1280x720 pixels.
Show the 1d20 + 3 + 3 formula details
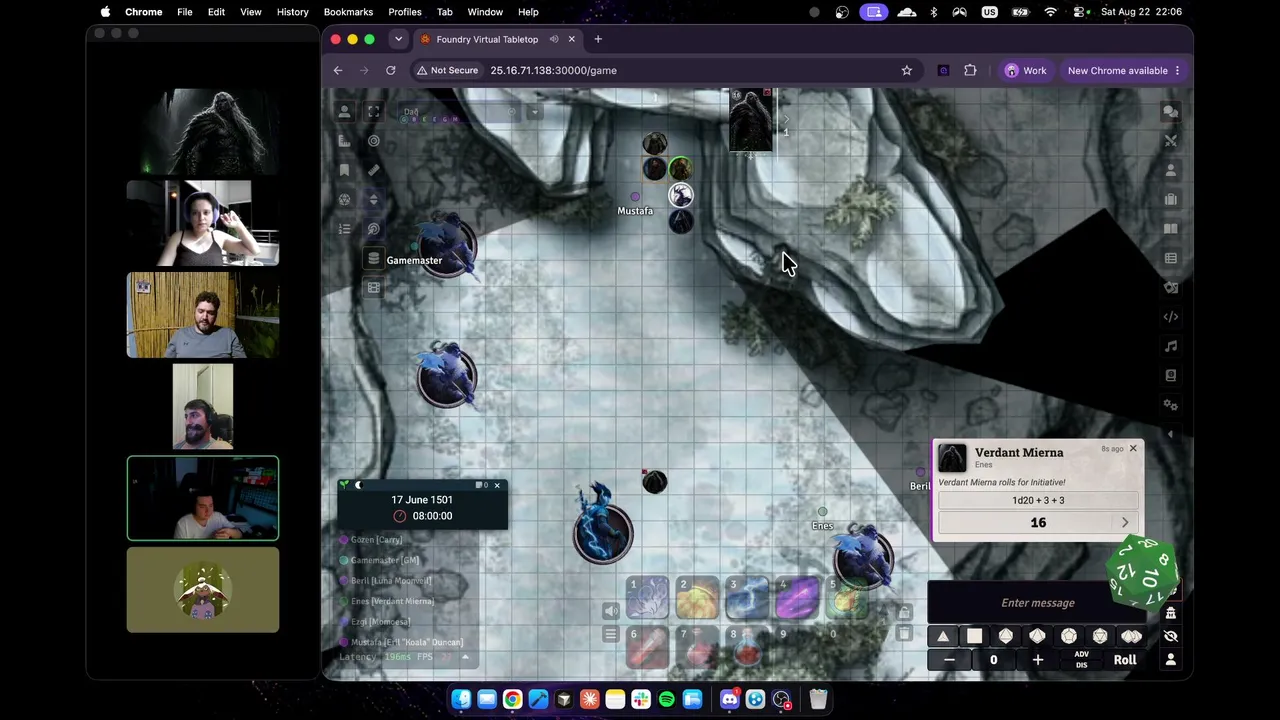1038,500
